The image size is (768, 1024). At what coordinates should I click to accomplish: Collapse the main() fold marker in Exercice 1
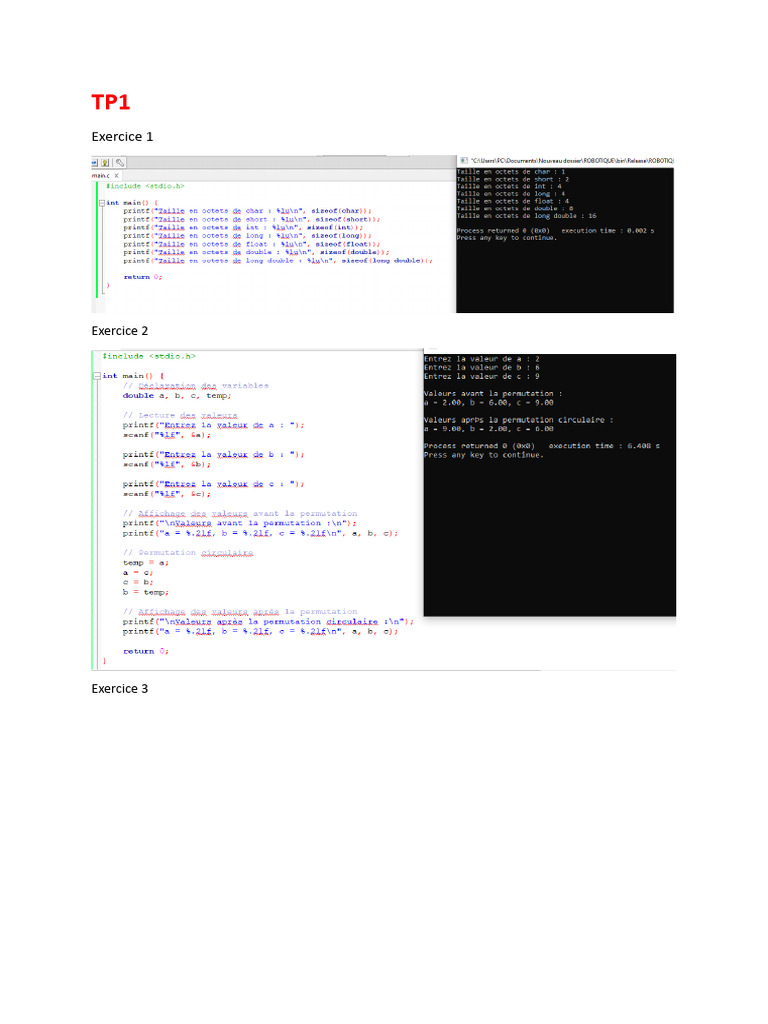click(101, 203)
